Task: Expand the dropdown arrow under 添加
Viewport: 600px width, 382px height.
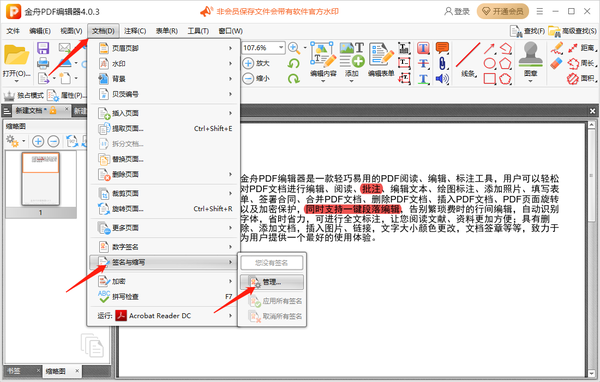Action: click(351, 81)
